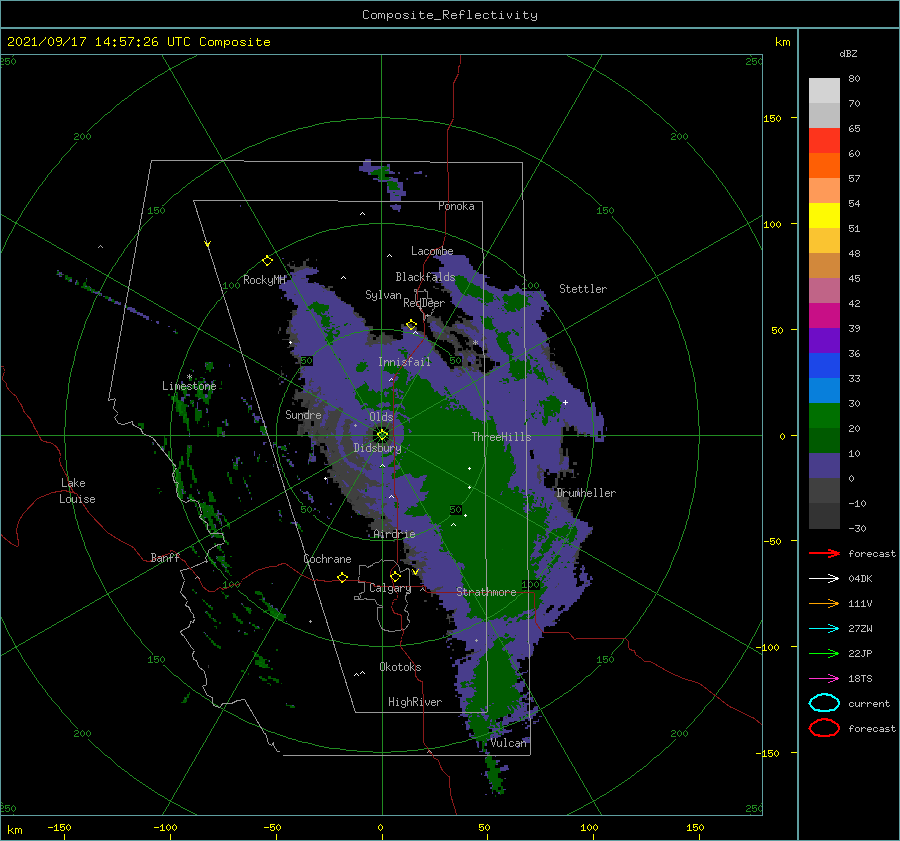The height and width of the screenshot is (841, 900).
Task: Click the Ponoka city label
Action: (456, 206)
